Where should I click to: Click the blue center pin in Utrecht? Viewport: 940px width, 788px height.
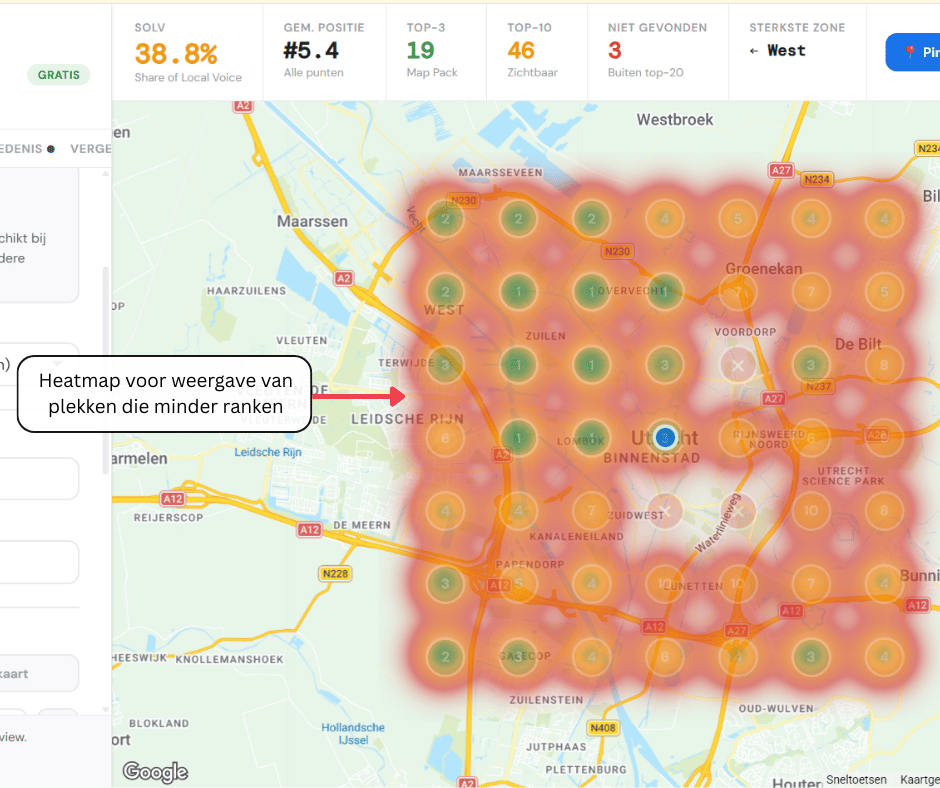pos(665,437)
